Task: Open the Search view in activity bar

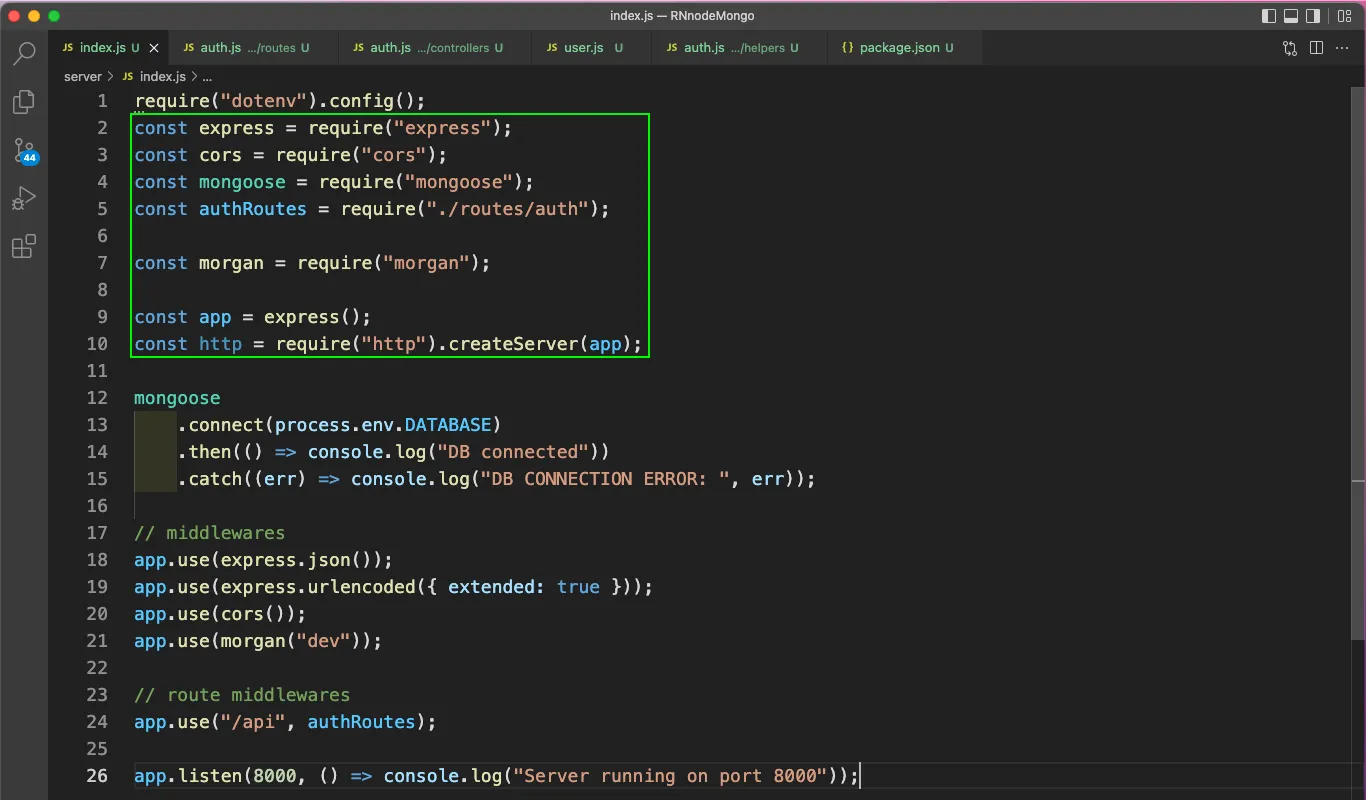Action: pyautogui.click(x=24, y=53)
